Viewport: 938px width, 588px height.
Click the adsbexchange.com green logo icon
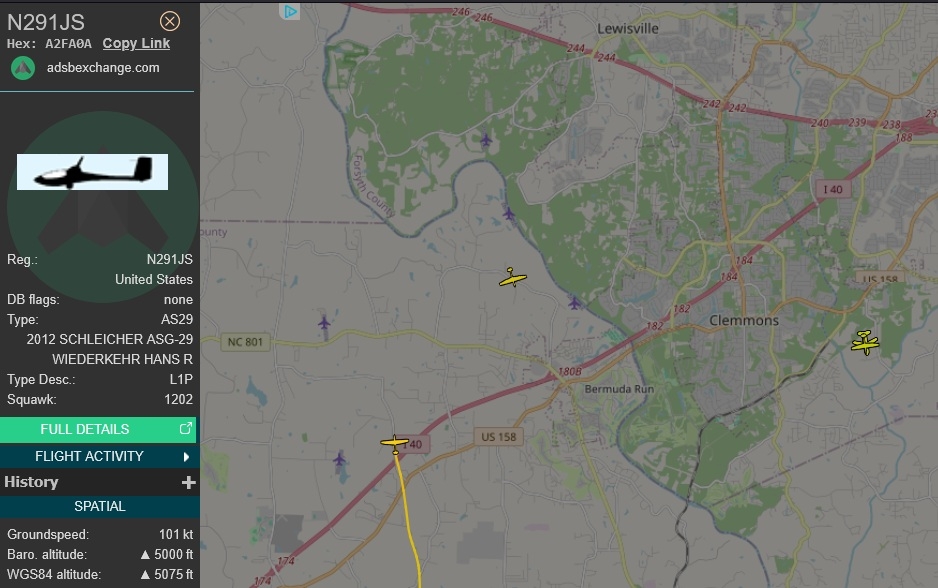pyautogui.click(x=23, y=68)
